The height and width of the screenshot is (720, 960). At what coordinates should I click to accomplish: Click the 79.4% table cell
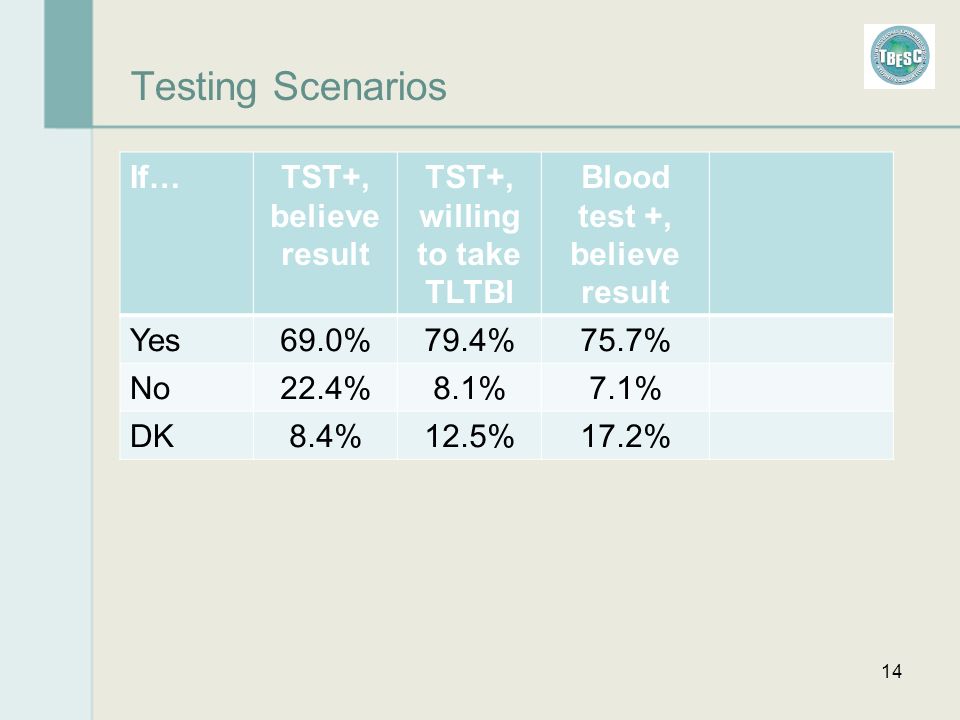(x=469, y=339)
